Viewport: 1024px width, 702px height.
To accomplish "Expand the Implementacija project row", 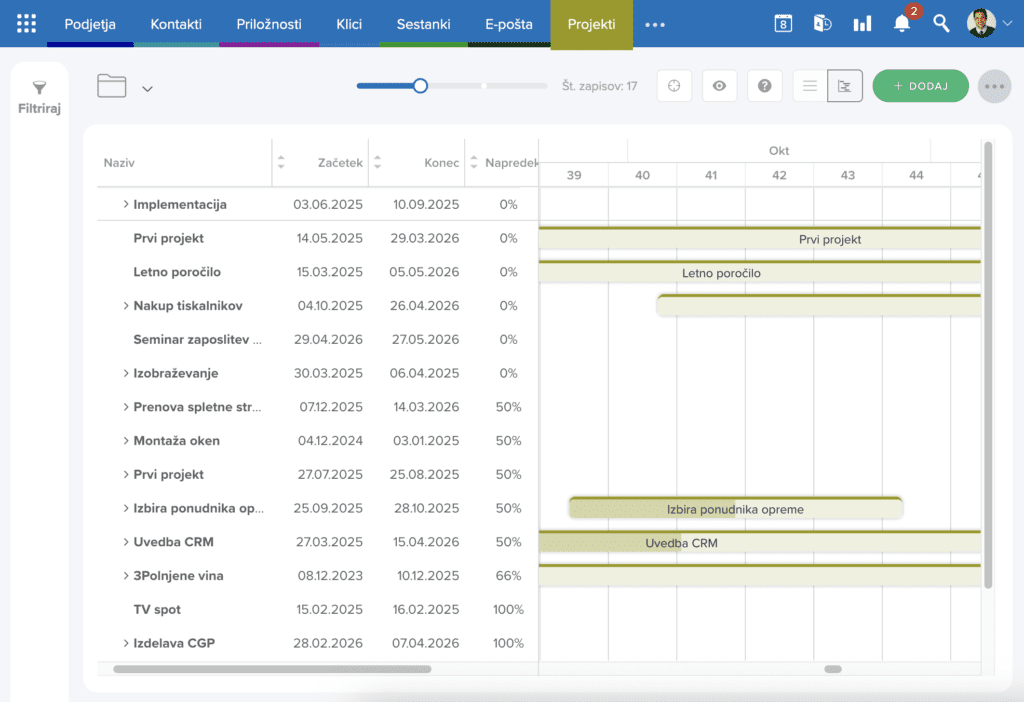I will 126,204.
